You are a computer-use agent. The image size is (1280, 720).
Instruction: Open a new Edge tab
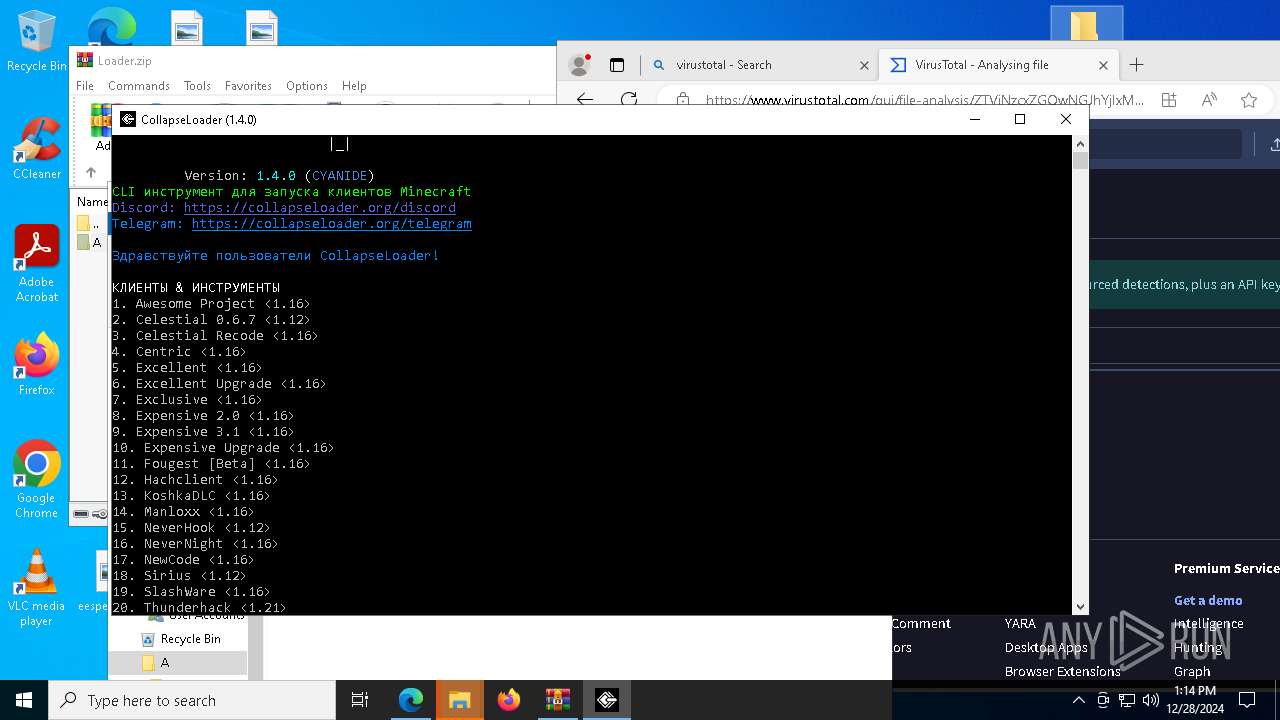click(1136, 65)
